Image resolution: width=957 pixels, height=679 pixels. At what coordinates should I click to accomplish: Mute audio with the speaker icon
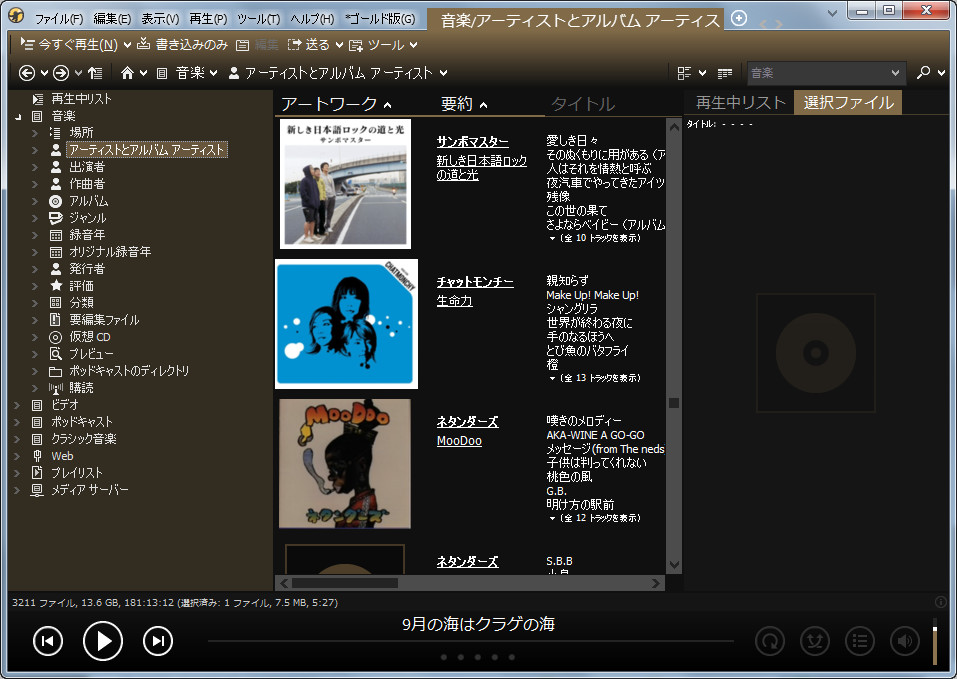(905, 641)
